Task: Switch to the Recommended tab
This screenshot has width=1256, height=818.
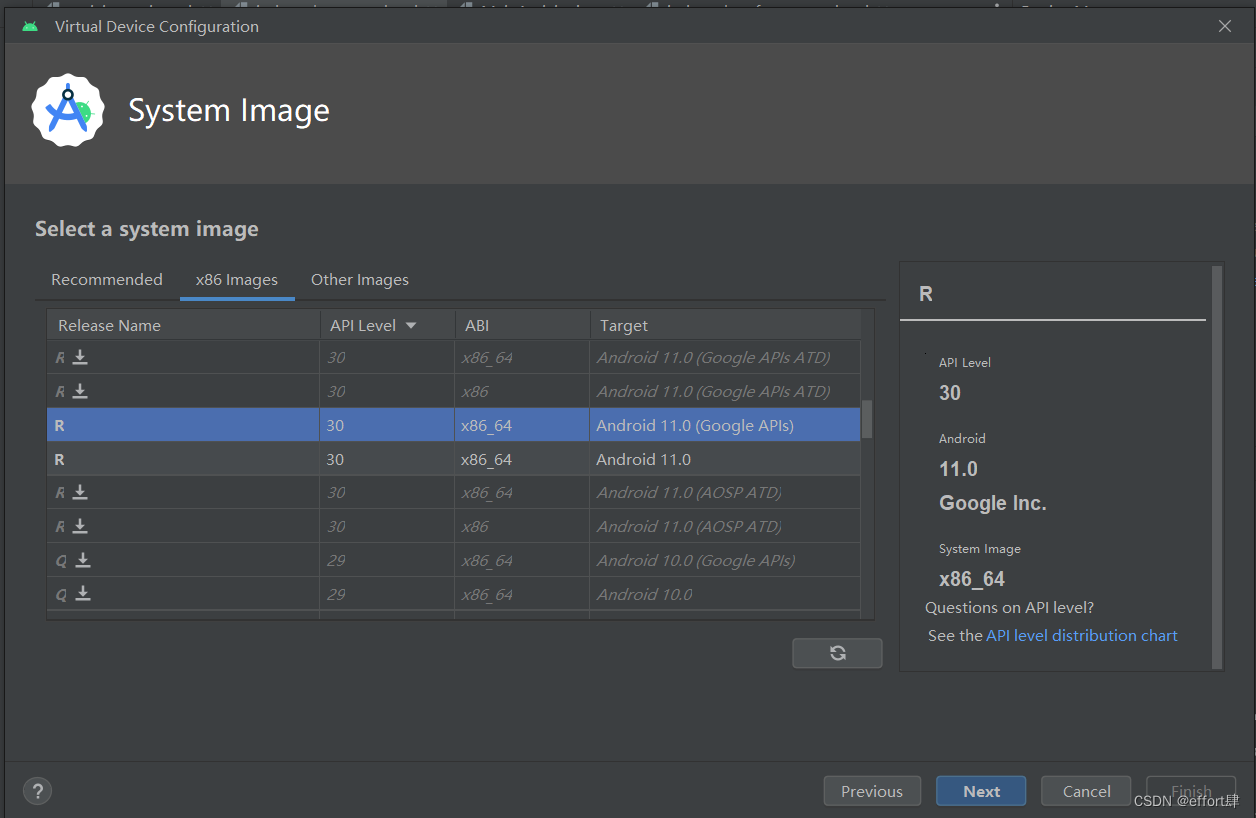Action: tap(107, 280)
